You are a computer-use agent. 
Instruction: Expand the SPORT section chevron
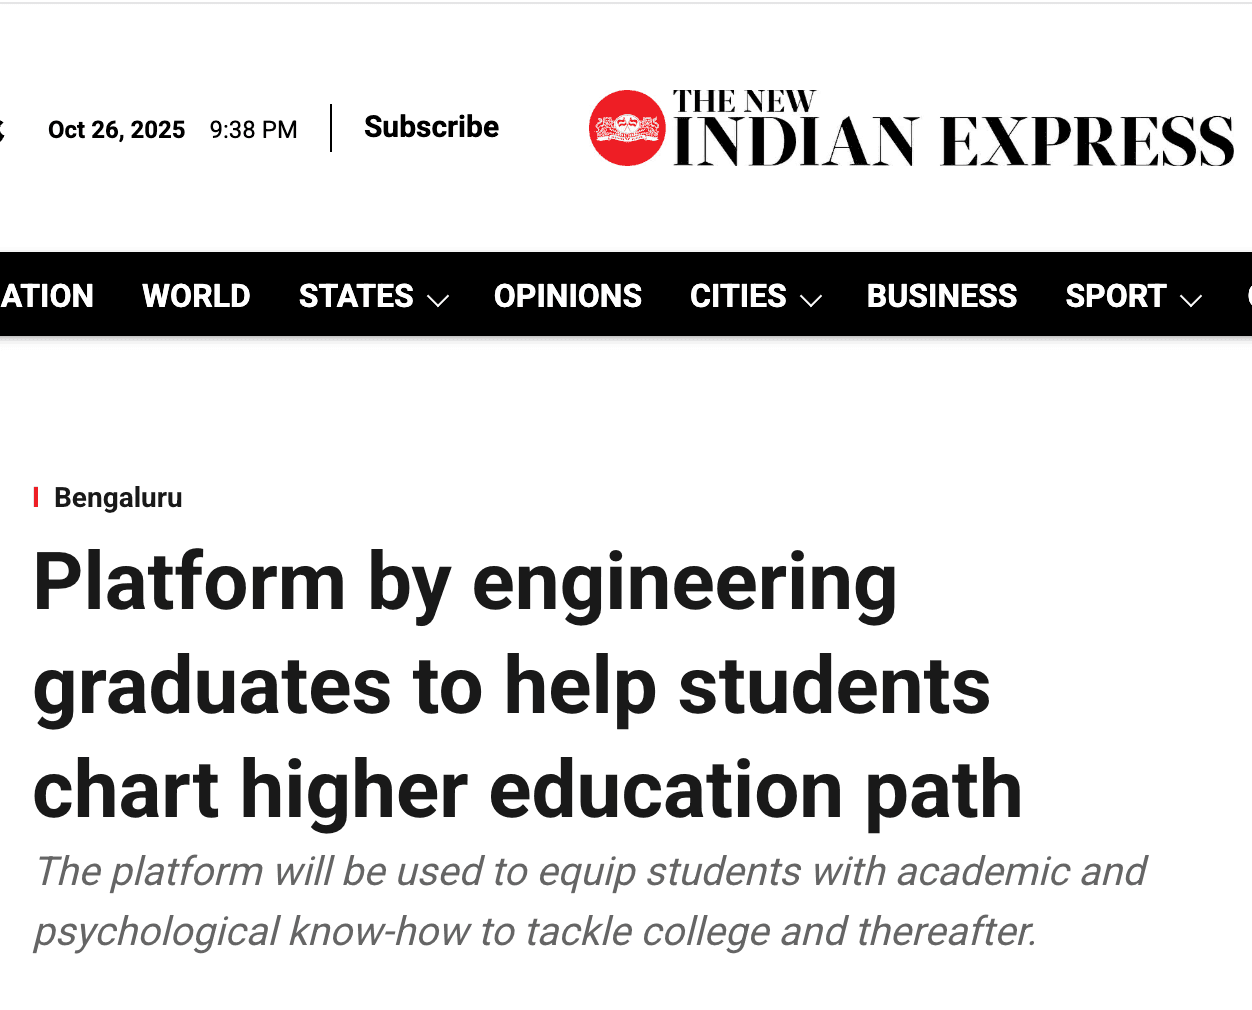[x=1190, y=300]
